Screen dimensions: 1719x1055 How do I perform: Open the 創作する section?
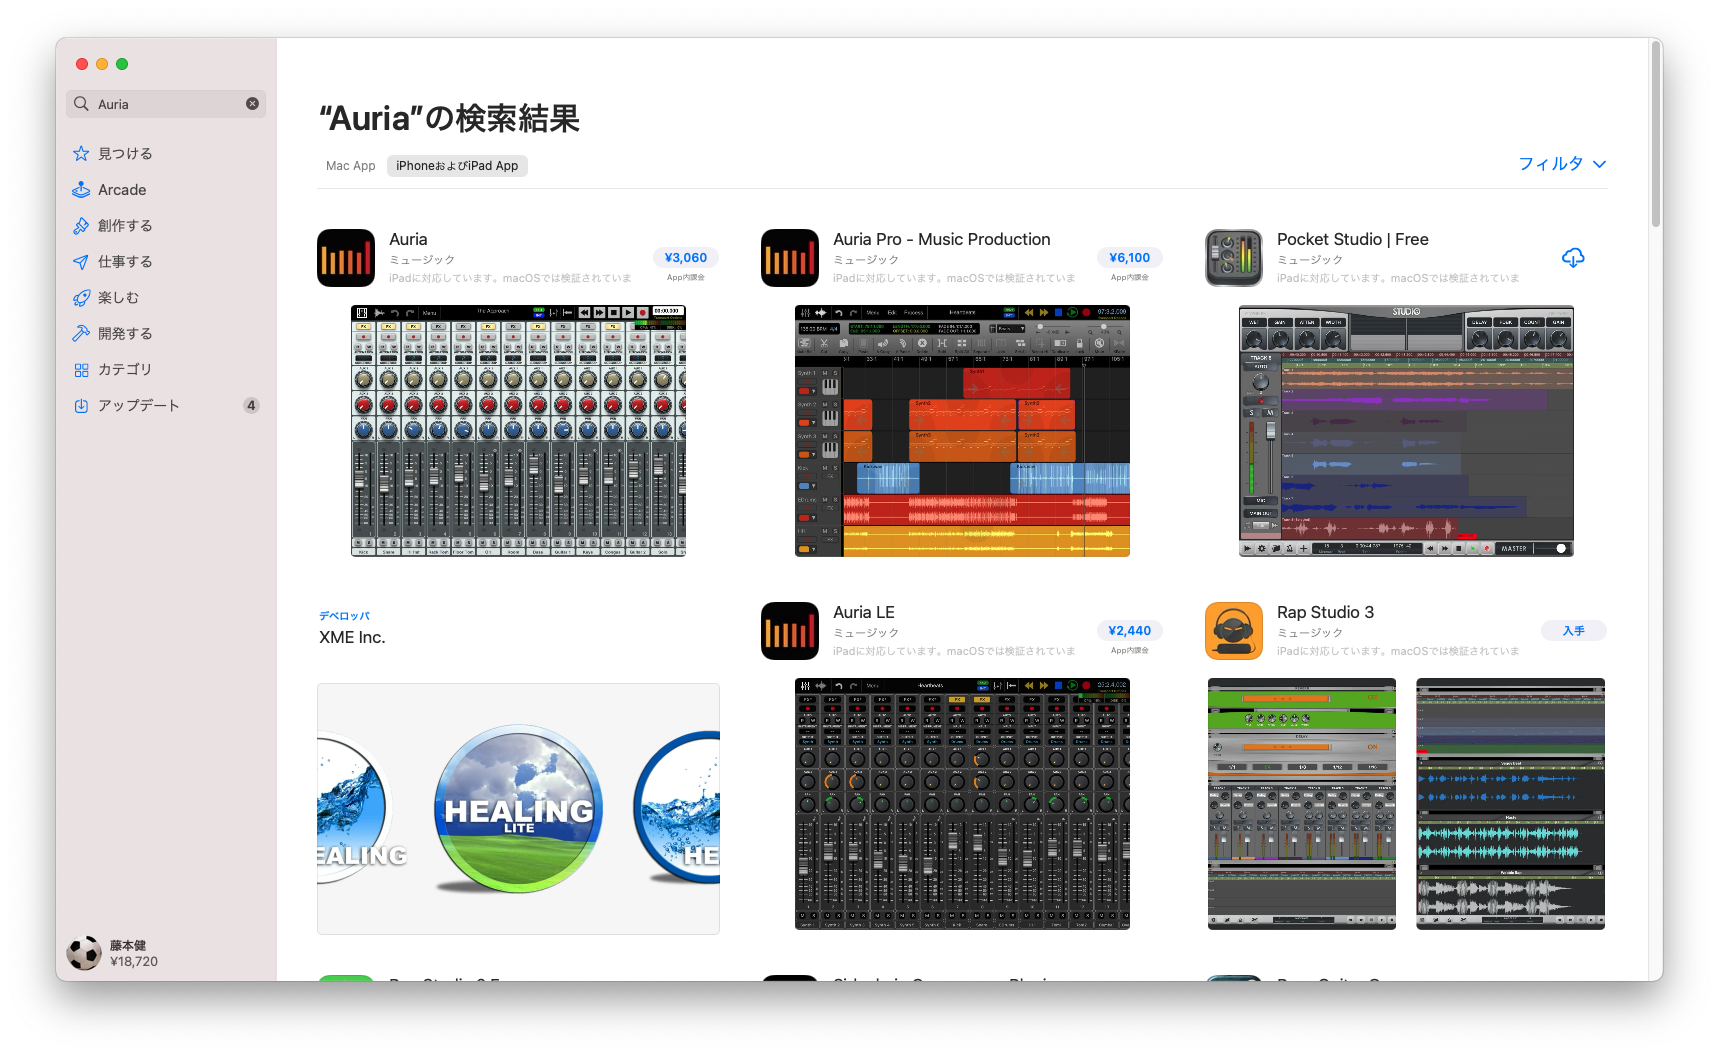coord(166,225)
